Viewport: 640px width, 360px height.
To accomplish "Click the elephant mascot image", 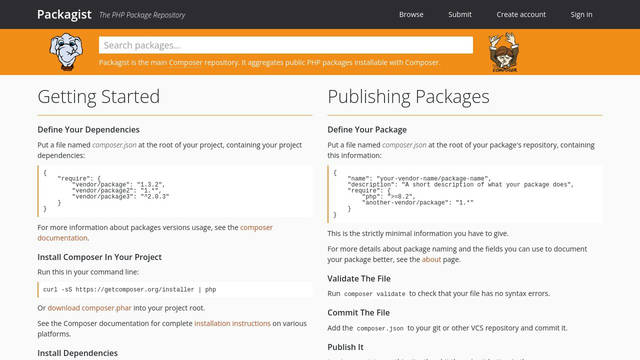I will 66,52.
